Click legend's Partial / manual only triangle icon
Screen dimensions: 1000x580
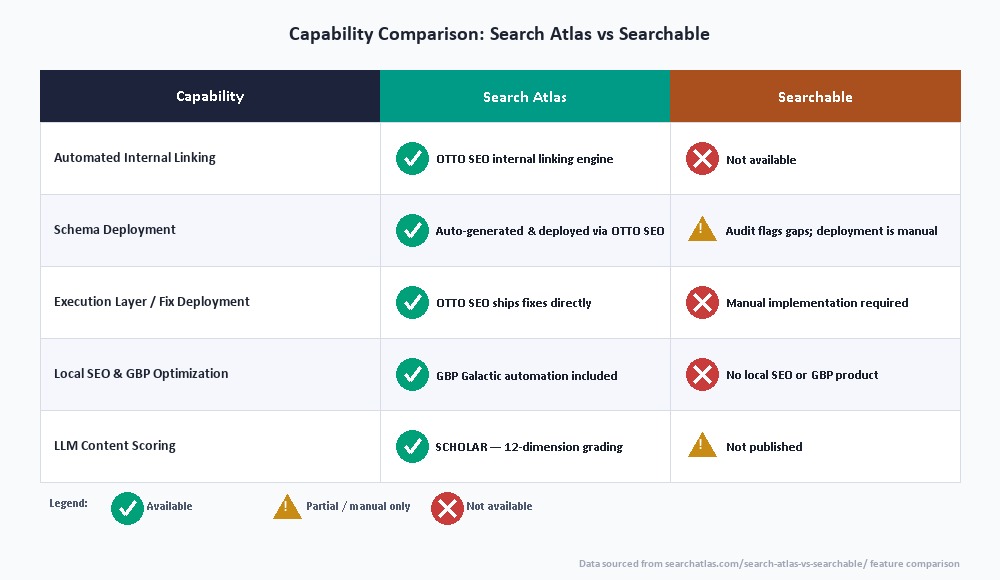pyautogui.click(x=287, y=507)
